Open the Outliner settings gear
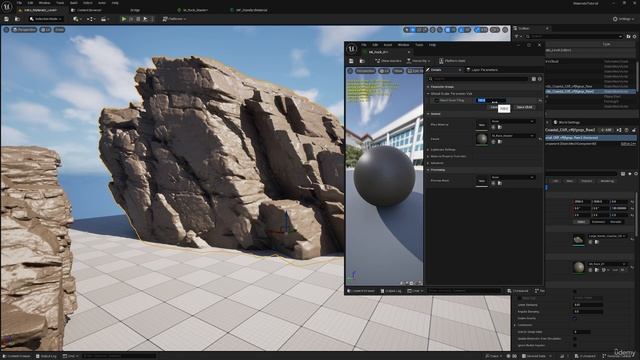This screenshot has height=360, width=640. pos(635,36)
